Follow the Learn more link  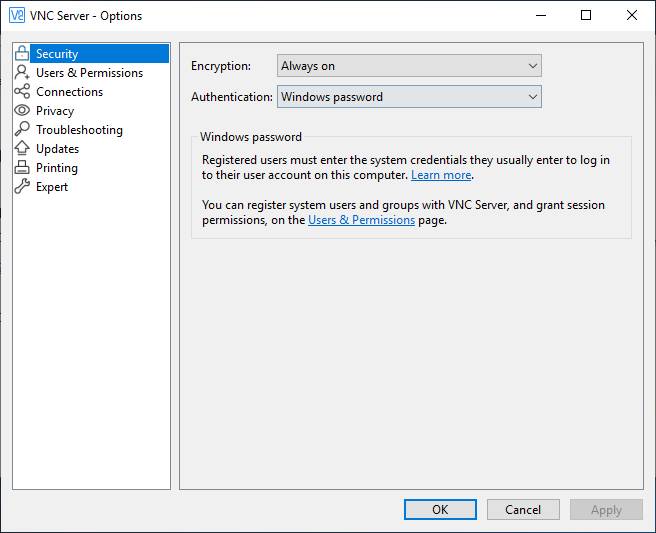[441, 175]
